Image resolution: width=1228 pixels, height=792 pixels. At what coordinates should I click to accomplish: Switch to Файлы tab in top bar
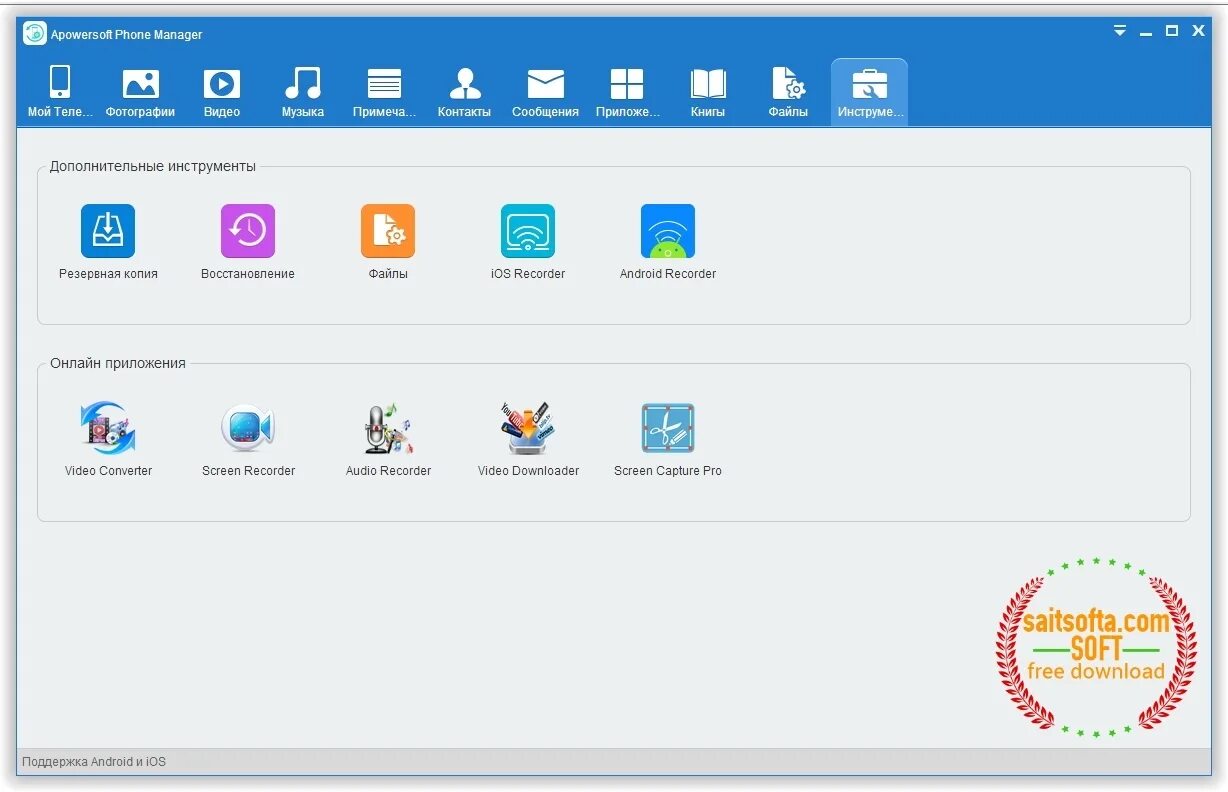[788, 92]
